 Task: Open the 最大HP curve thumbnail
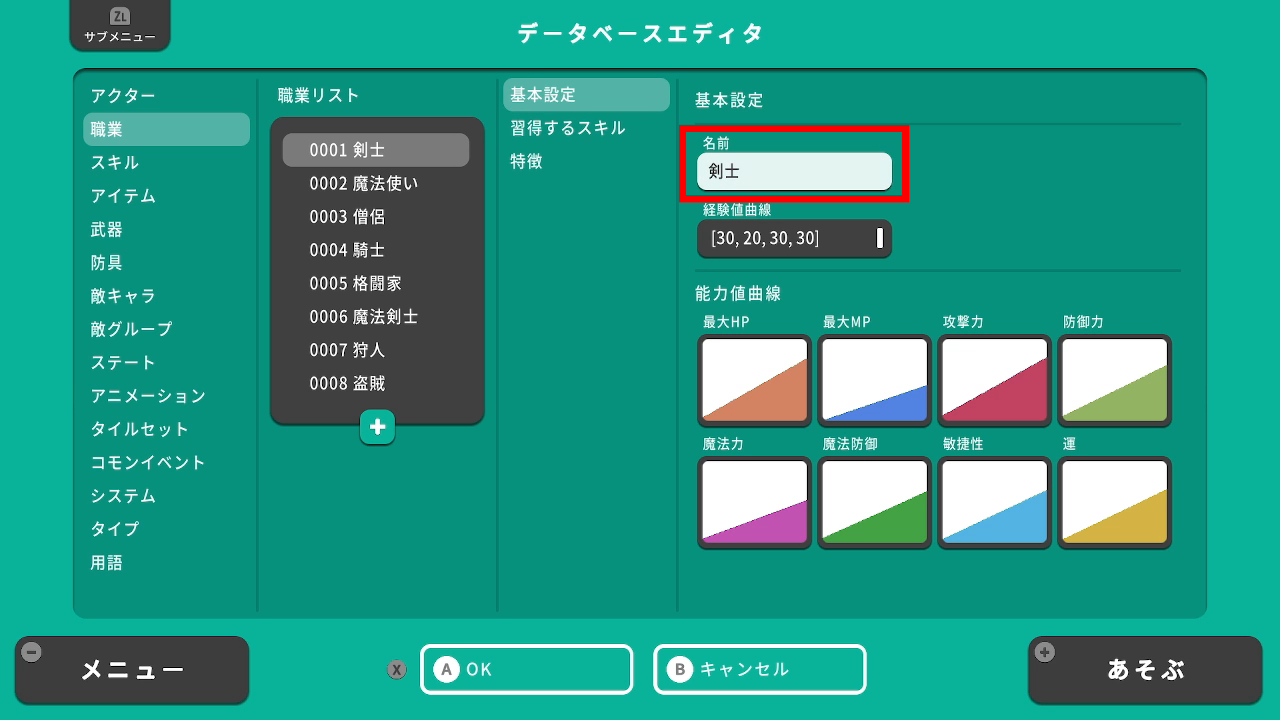[754, 380]
